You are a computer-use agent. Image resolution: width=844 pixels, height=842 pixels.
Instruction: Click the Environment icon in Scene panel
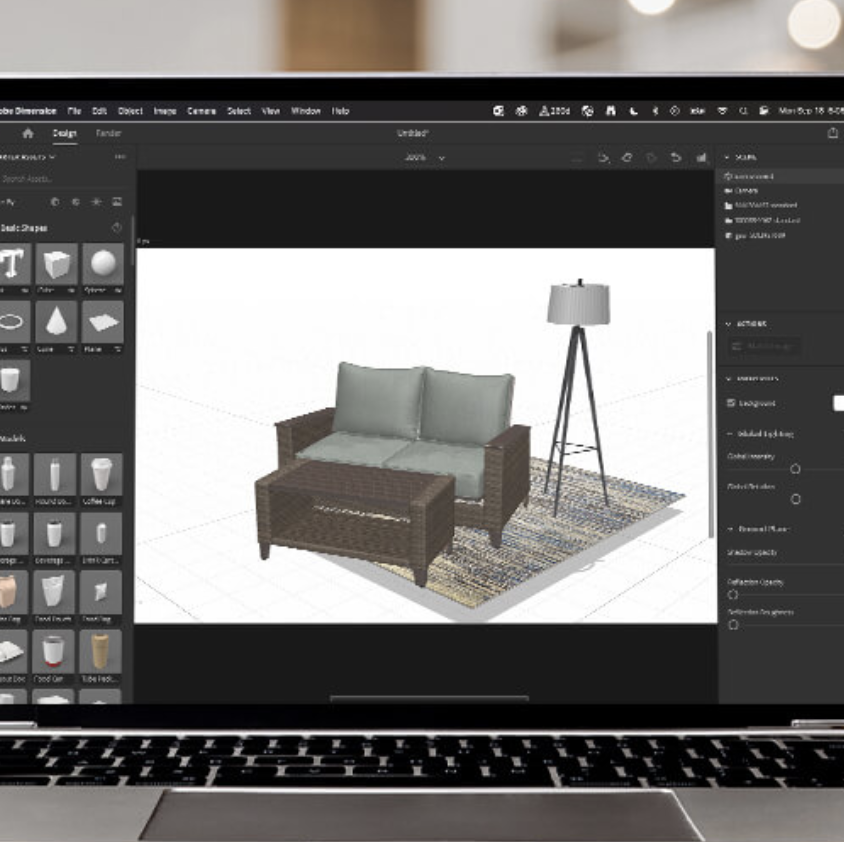point(728,177)
